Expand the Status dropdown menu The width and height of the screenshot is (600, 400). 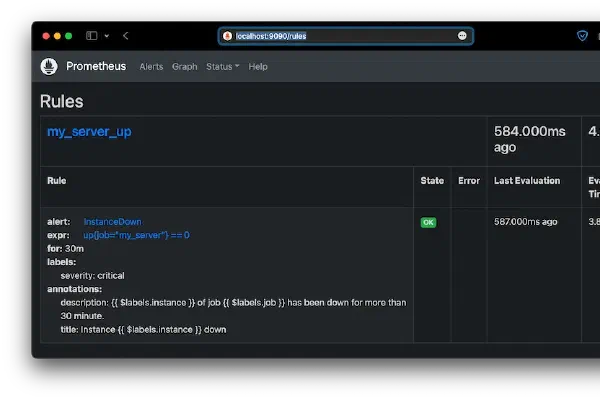point(223,67)
